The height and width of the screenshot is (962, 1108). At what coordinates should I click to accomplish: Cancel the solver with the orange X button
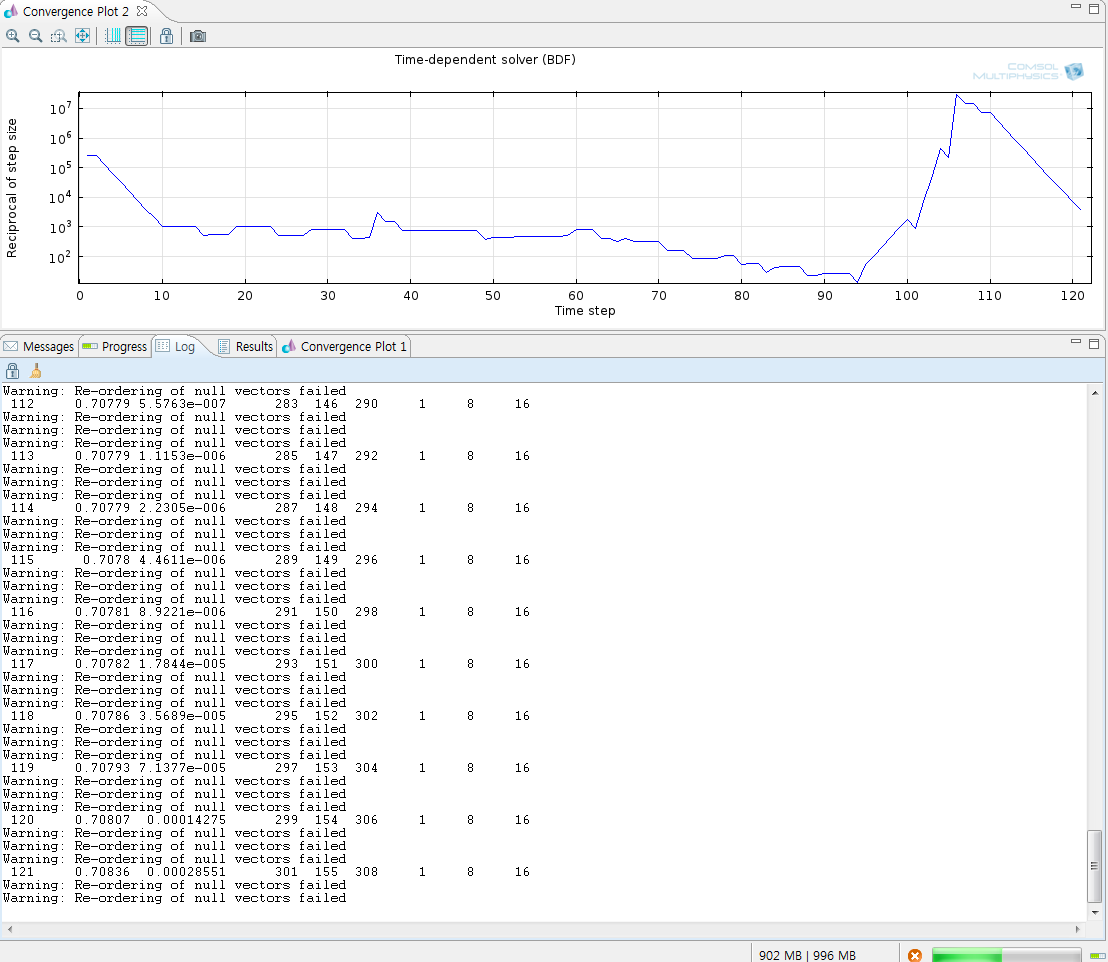914,955
